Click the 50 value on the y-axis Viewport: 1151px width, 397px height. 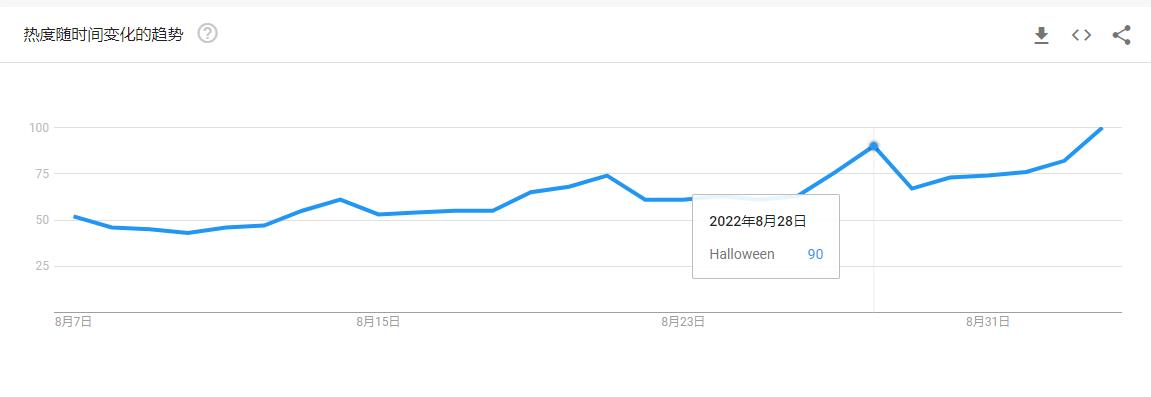coord(41,220)
